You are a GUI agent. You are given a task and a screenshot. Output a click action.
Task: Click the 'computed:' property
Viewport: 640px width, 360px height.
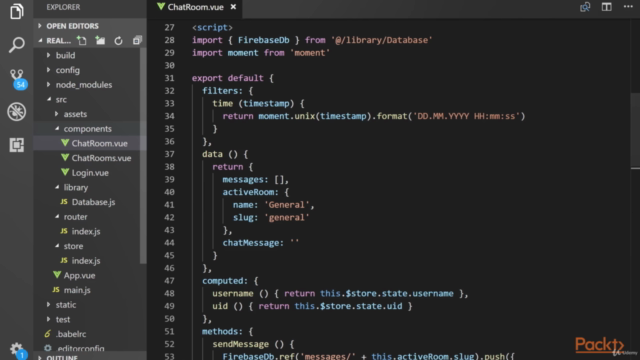[x=225, y=281]
